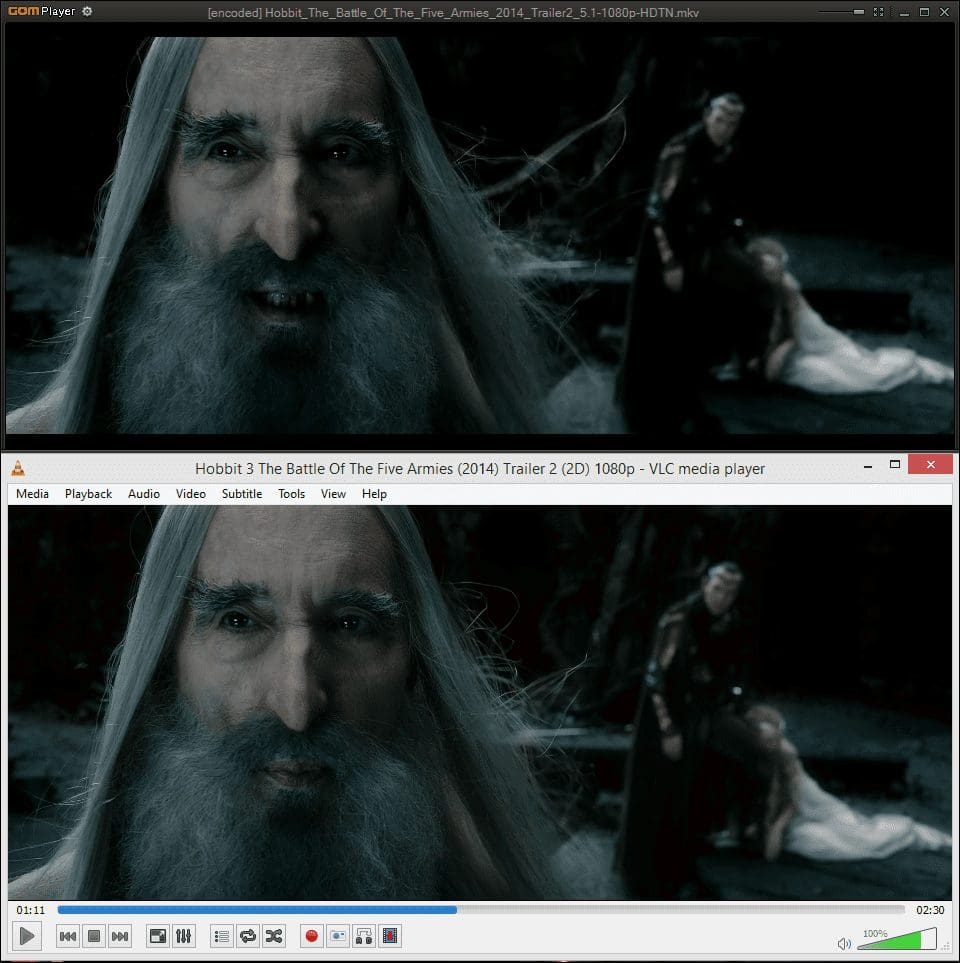Minimize the VLC media player window

(868, 466)
